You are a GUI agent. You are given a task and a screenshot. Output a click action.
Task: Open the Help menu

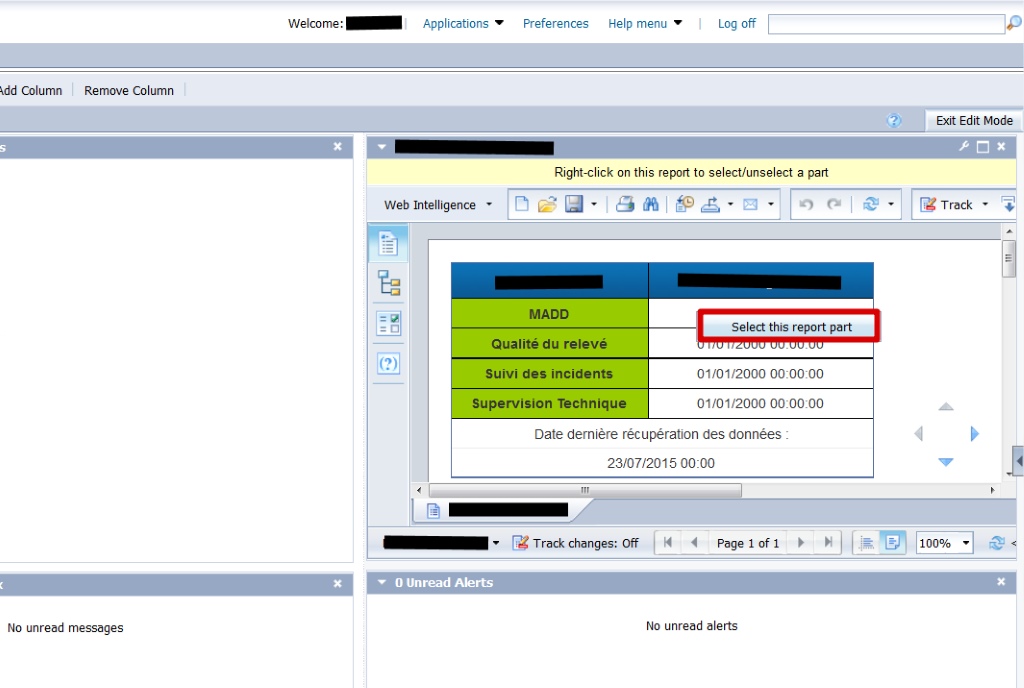pos(645,23)
